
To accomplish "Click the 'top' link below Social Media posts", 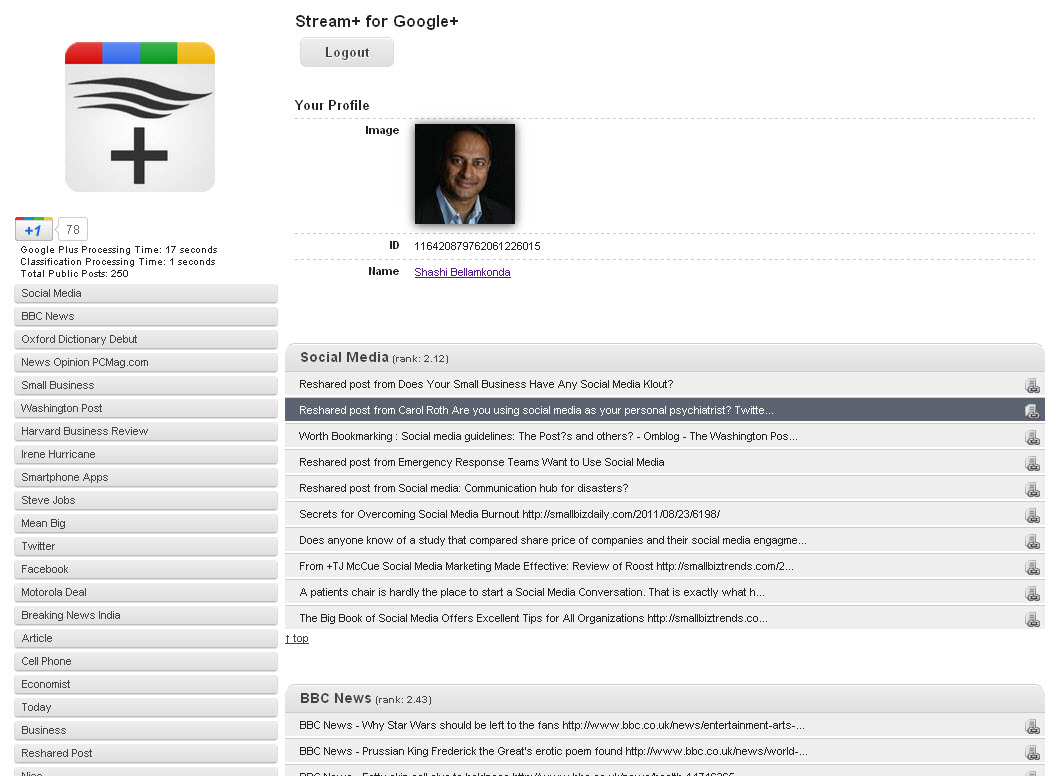I will tap(297, 638).
